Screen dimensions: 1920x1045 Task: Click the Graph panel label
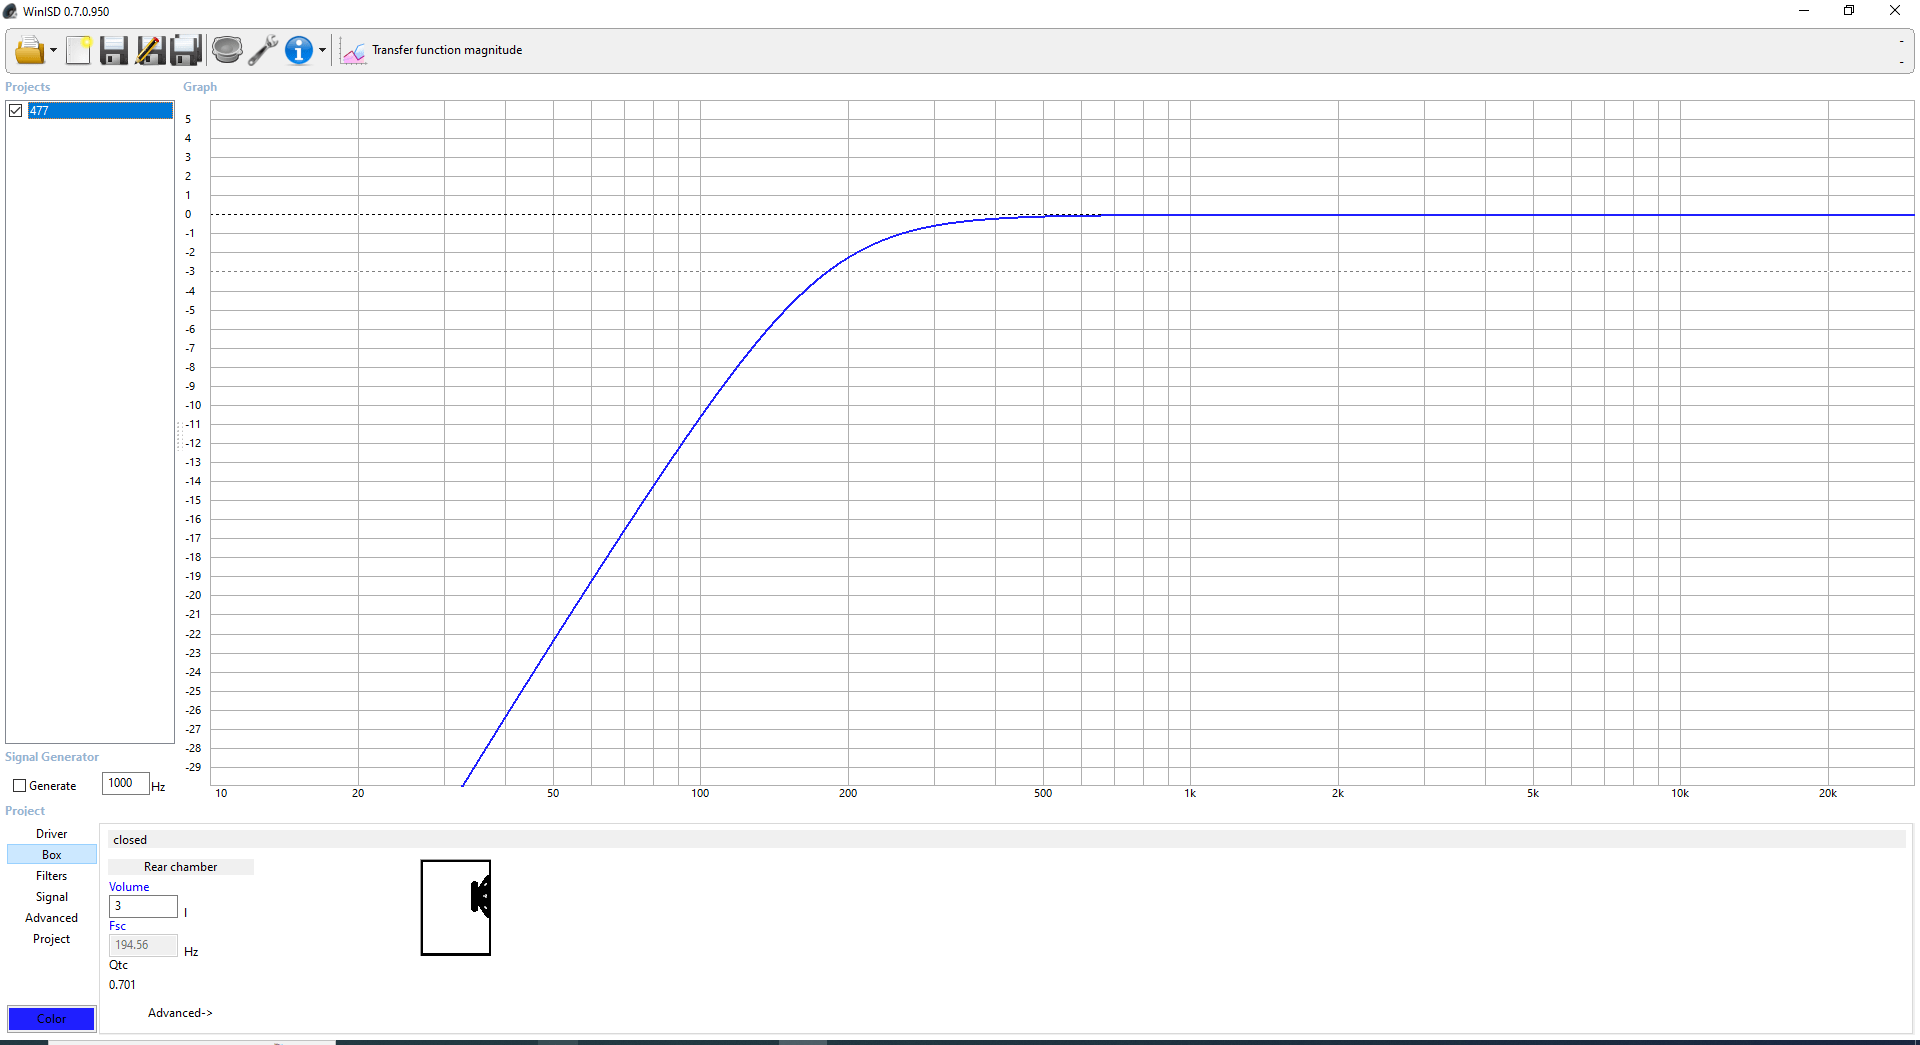[x=200, y=87]
